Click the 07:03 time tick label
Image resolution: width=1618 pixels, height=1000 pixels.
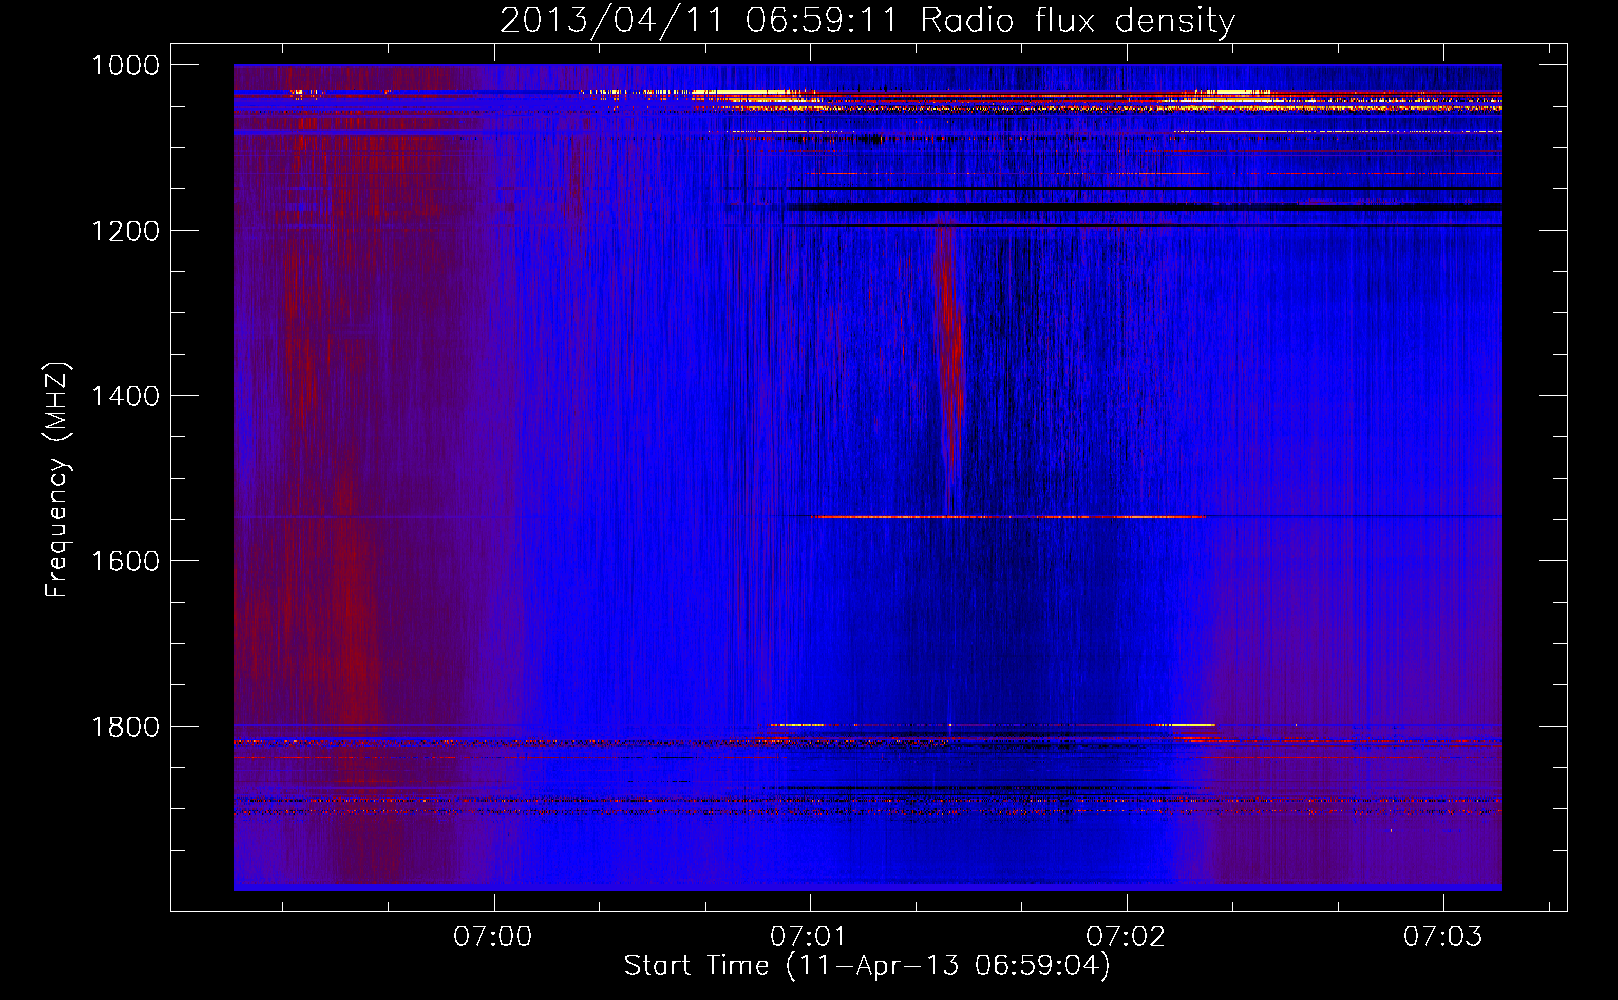pos(1443,937)
